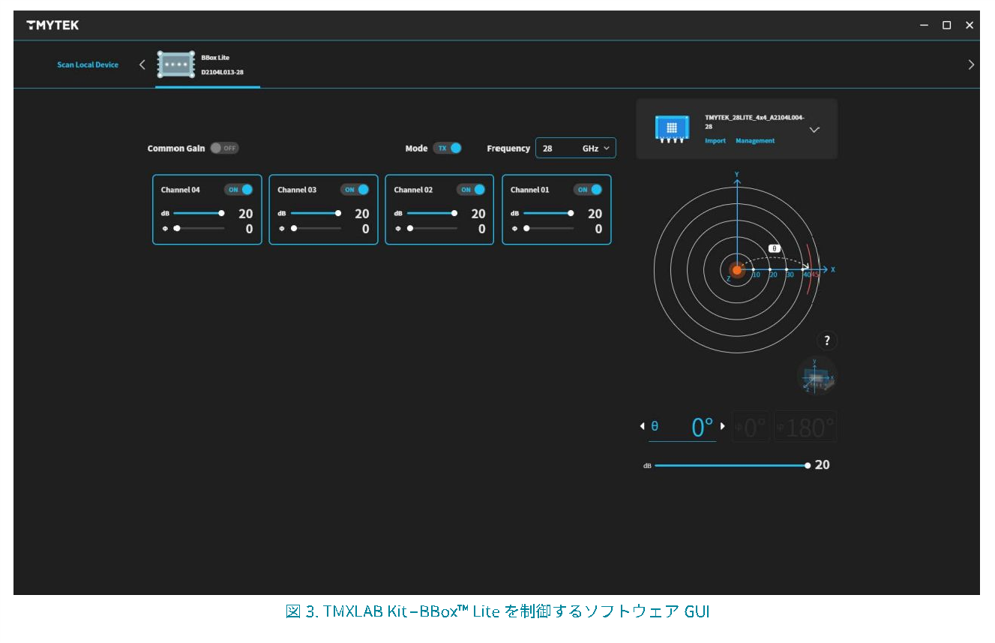Toggle Common Gain switch

pos(224,148)
